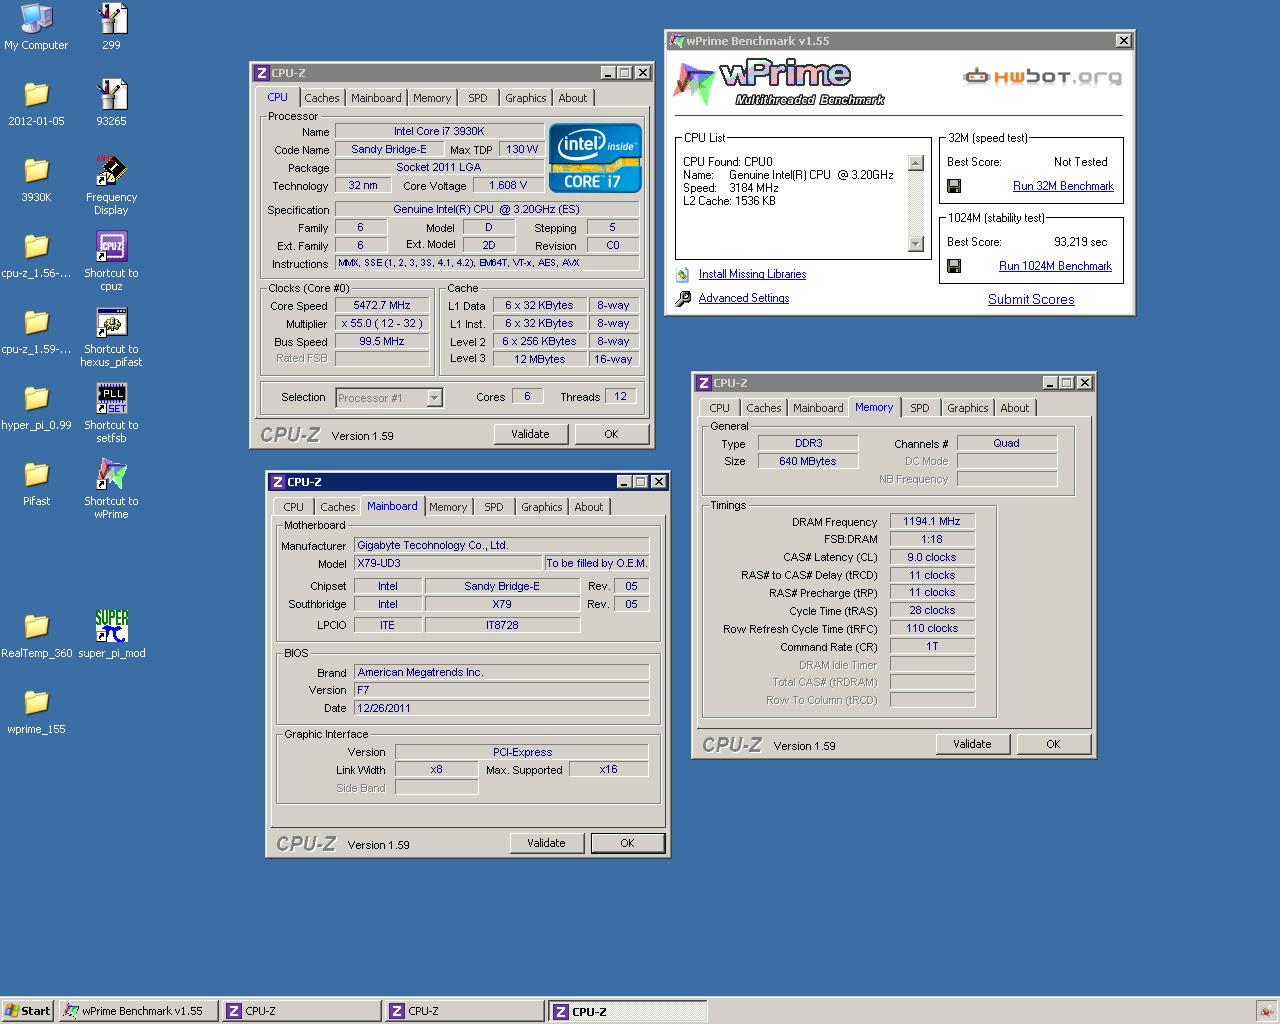This screenshot has width=1280, height=1024.
Task: Open the Advanced Settings link
Action: click(x=744, y=298)
